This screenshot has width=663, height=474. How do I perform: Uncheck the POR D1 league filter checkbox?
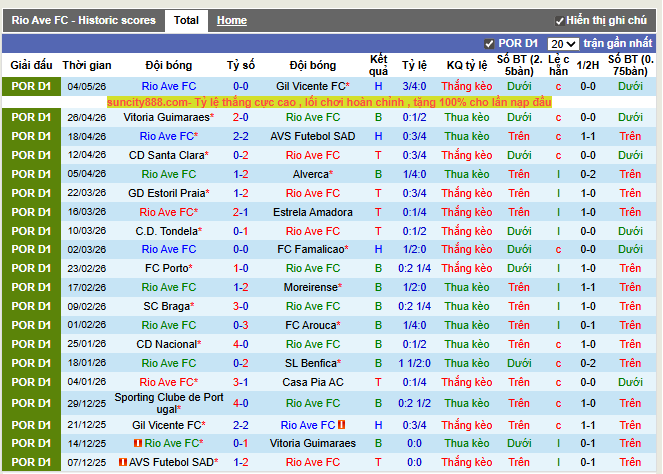pyautogui.click(x=489, y=44)
